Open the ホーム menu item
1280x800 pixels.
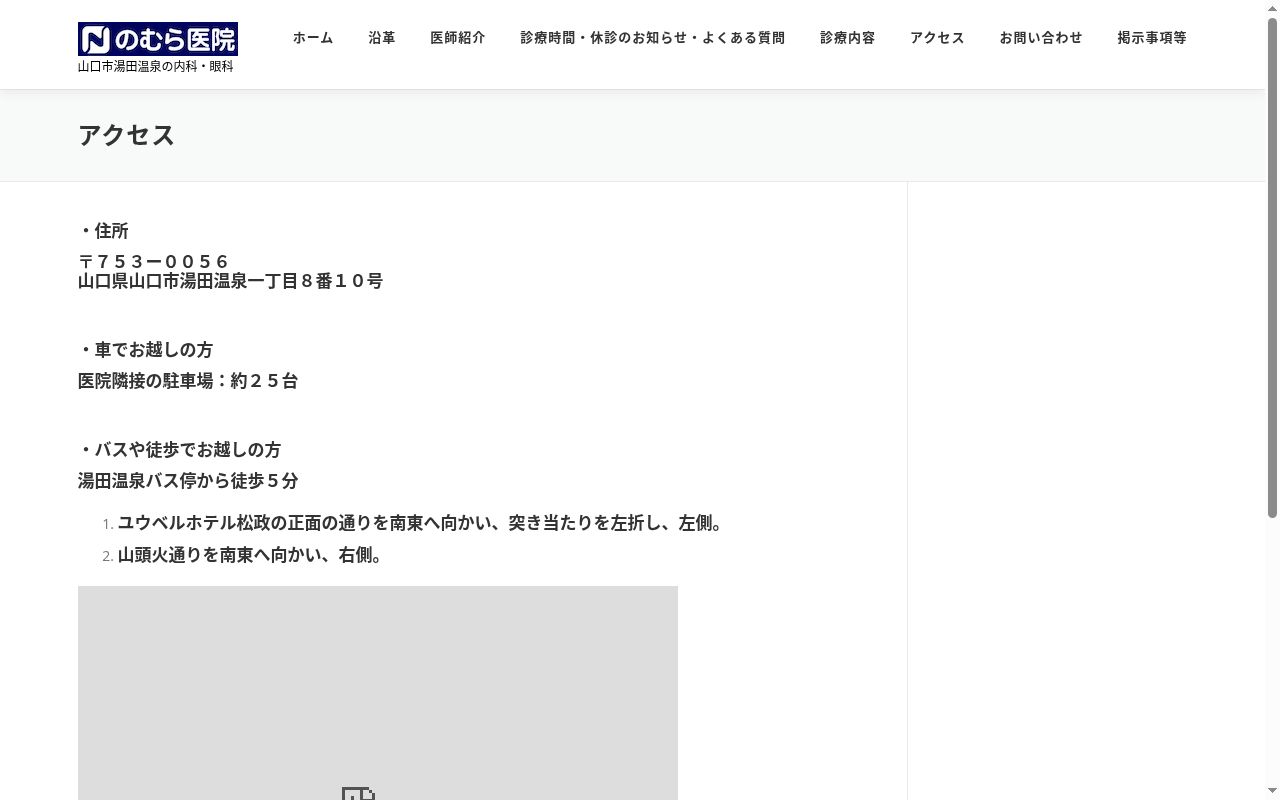(313, 38)
